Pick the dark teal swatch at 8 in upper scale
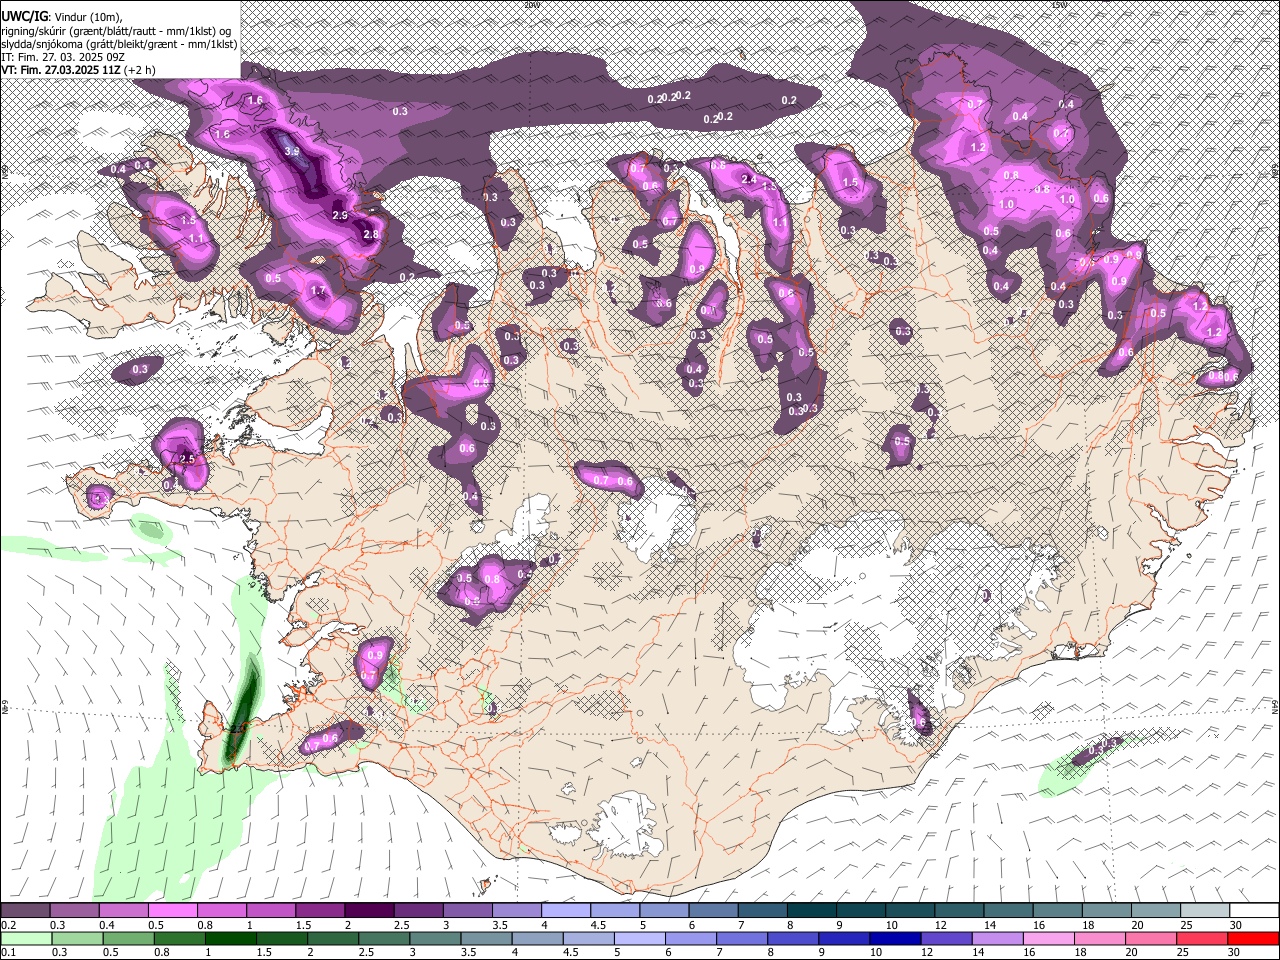The image size is (1280, 960). tap(810, 911)
